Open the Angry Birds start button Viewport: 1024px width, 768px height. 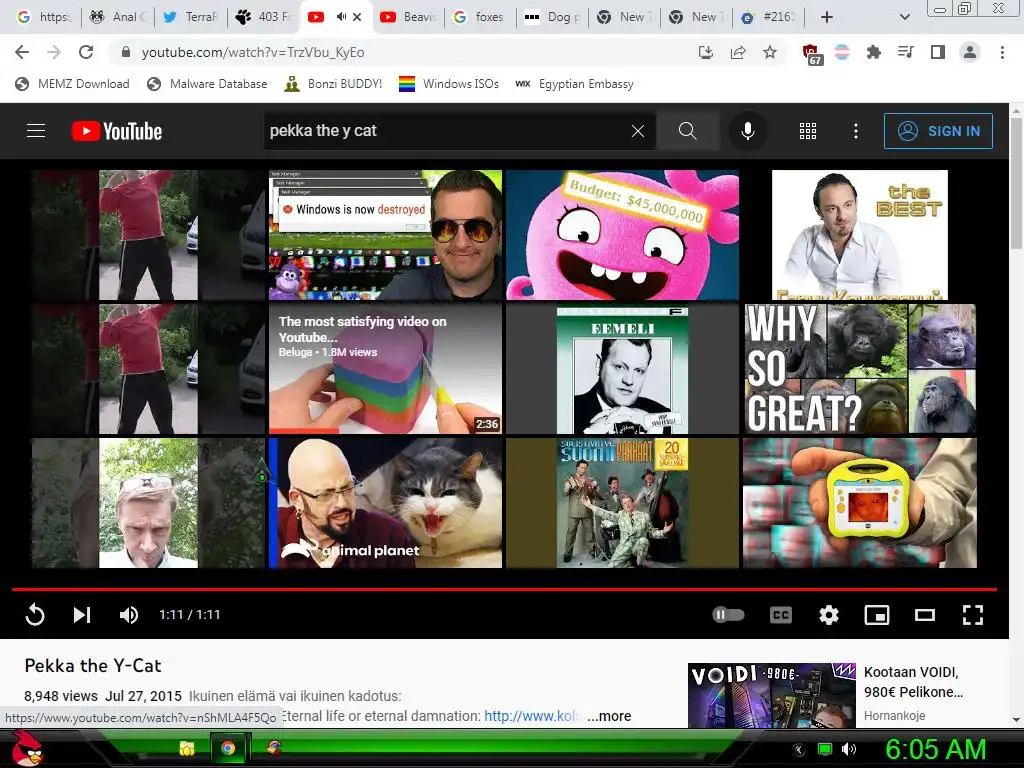28,748
